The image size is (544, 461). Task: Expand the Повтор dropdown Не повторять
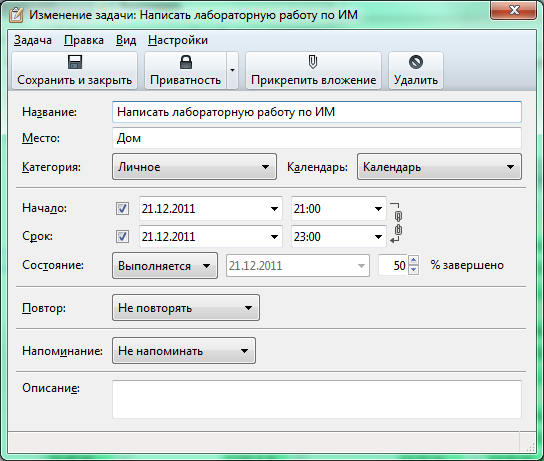point(186,308)
